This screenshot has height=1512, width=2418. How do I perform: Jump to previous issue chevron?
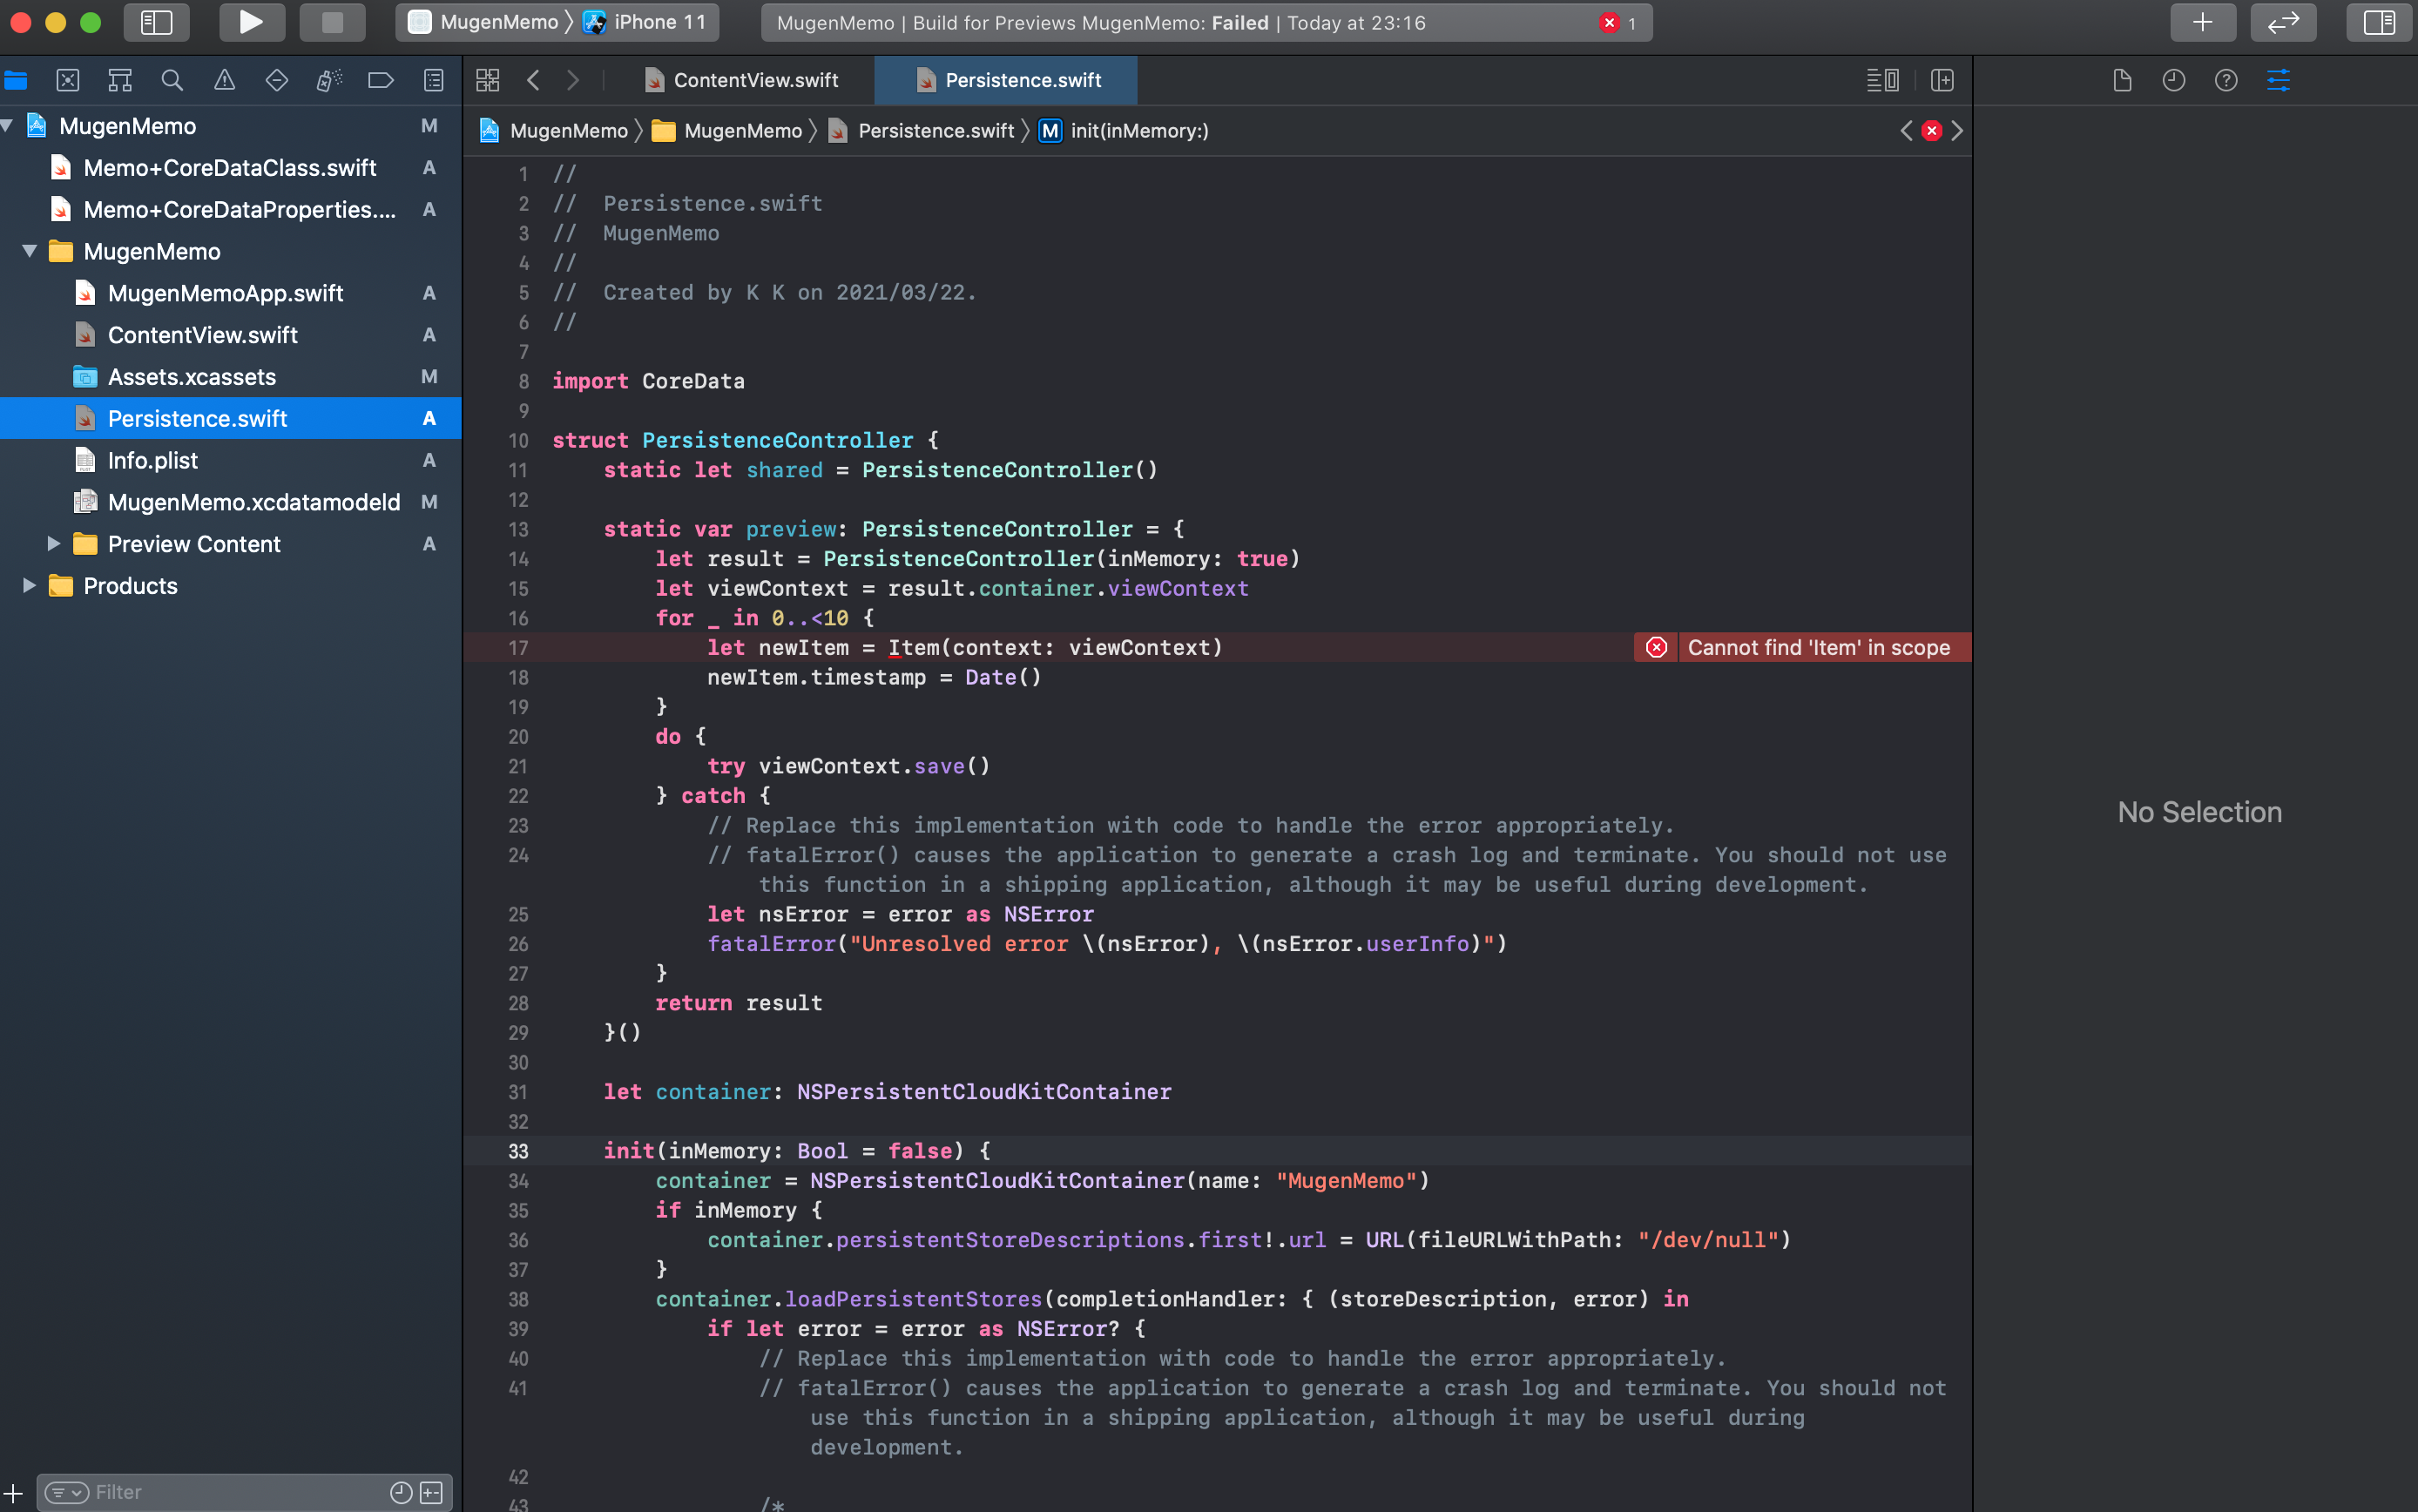(1906, 131)
